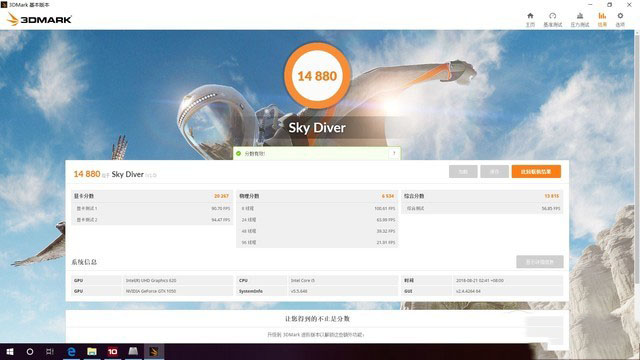Click the 24 threads result 63.99 FPS
Screen dimensions: 640x360
(x=386, y=220)
